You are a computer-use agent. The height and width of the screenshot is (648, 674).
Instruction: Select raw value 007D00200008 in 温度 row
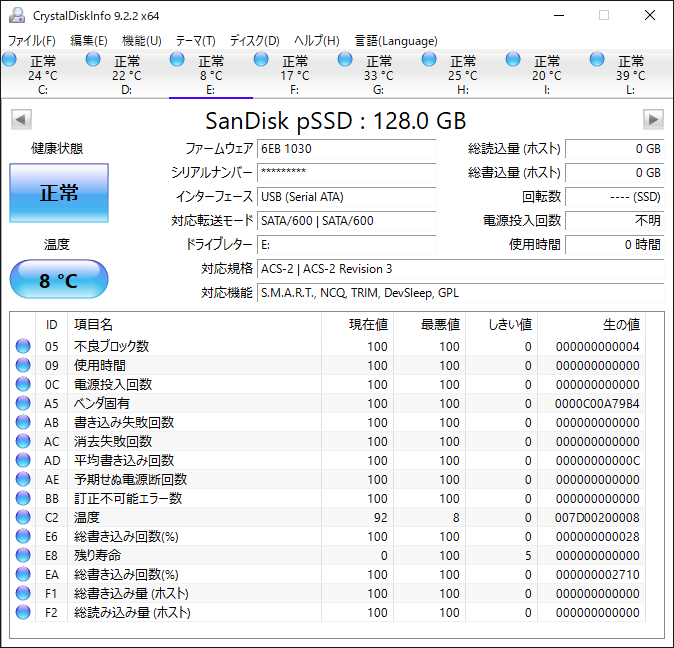pyautogui.click(x=597, y=517)
